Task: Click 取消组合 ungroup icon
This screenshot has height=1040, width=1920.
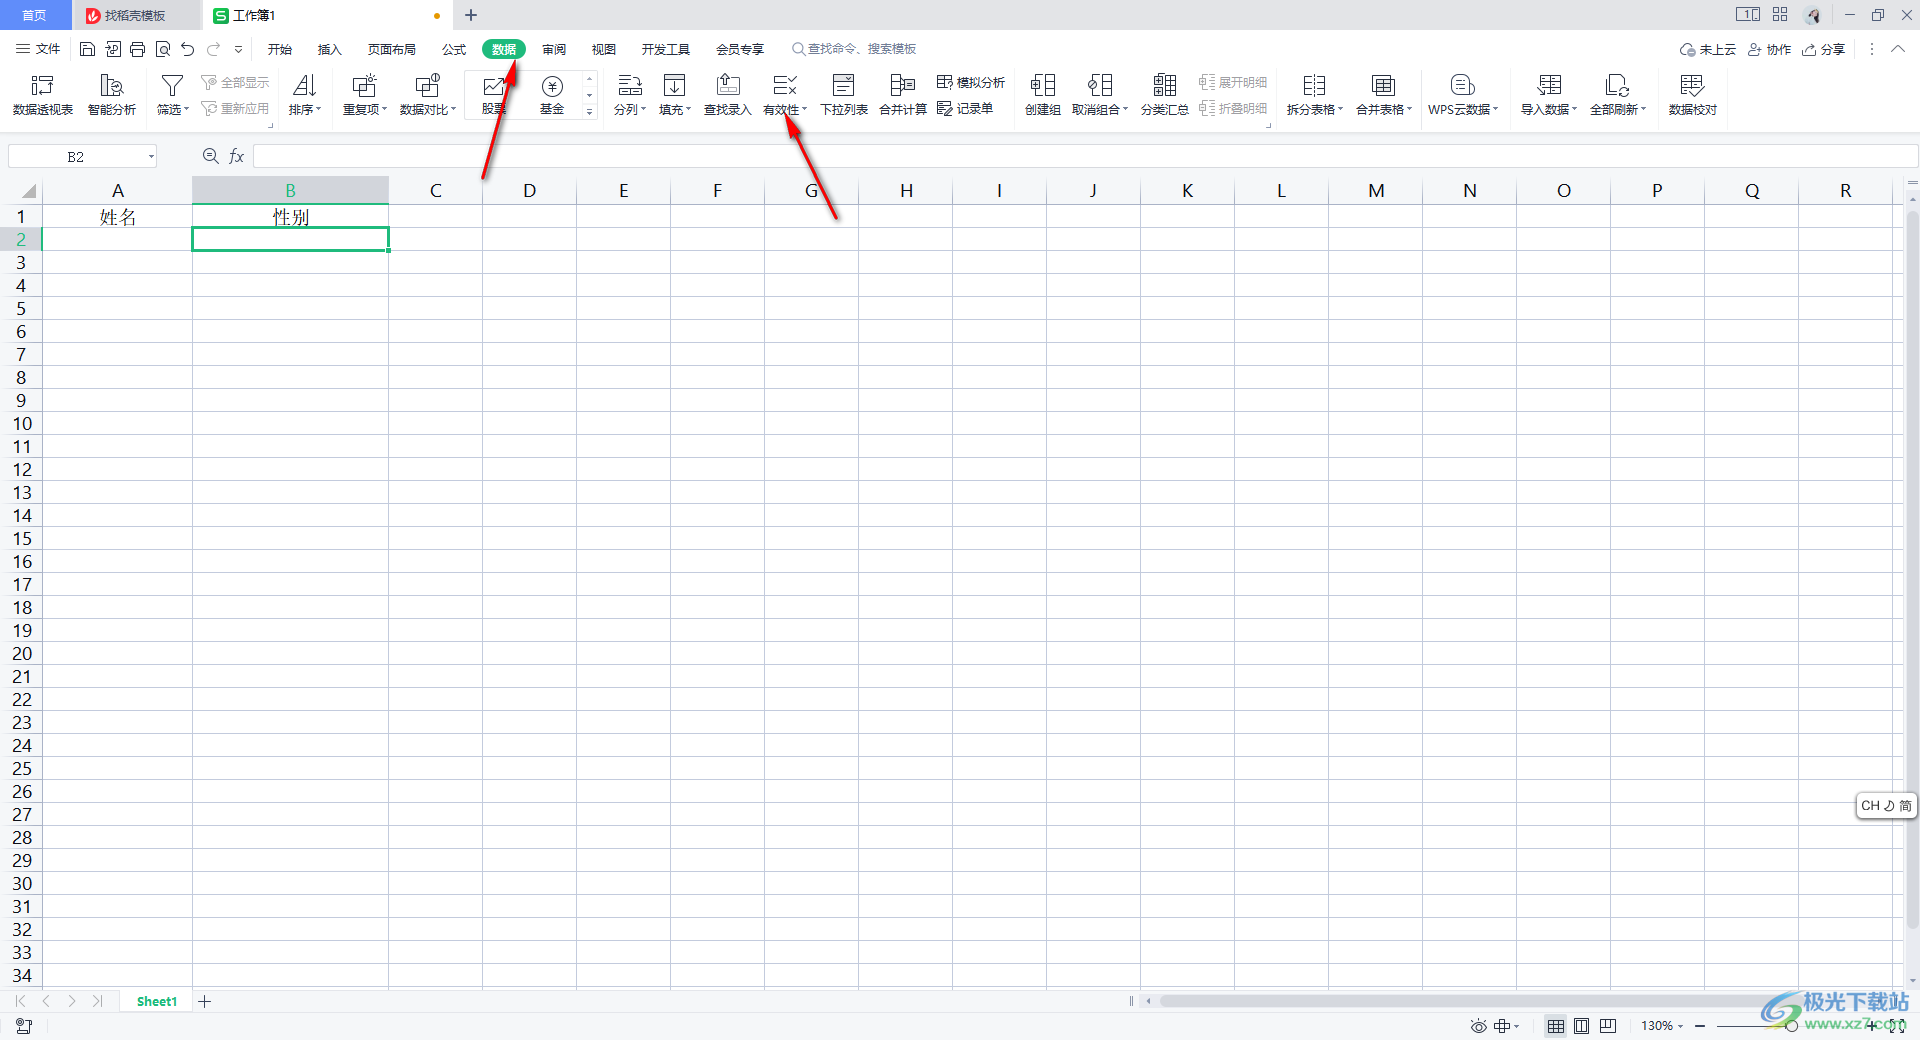Action: pyautogui.click(x=1100, y=86)
